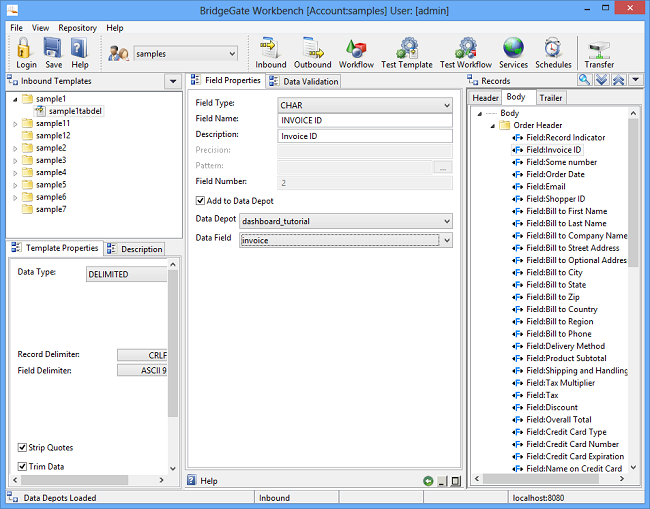Click the Field:Email field icon
The image size is (650, 509).
[518, 187]
